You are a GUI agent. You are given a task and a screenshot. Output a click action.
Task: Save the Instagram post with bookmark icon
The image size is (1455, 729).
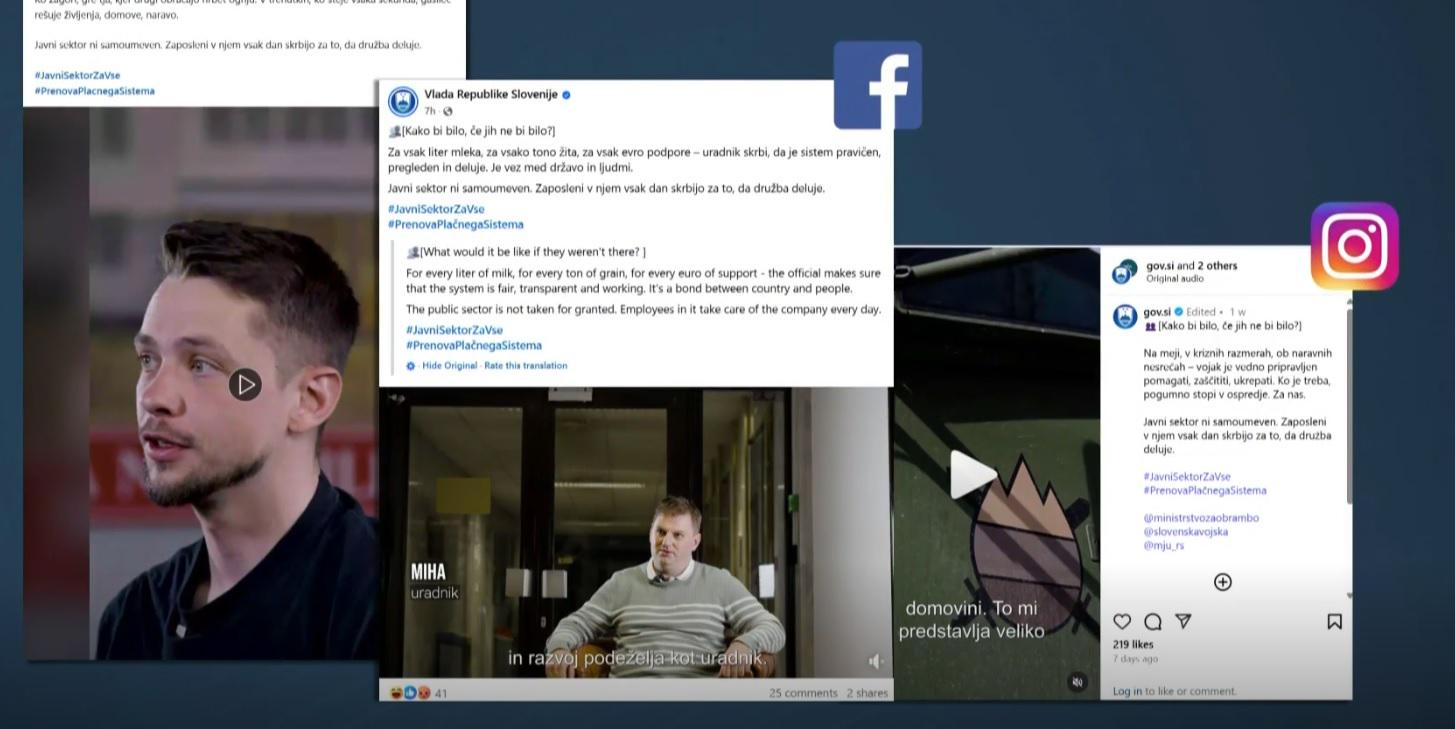[x=1334, y=622]
